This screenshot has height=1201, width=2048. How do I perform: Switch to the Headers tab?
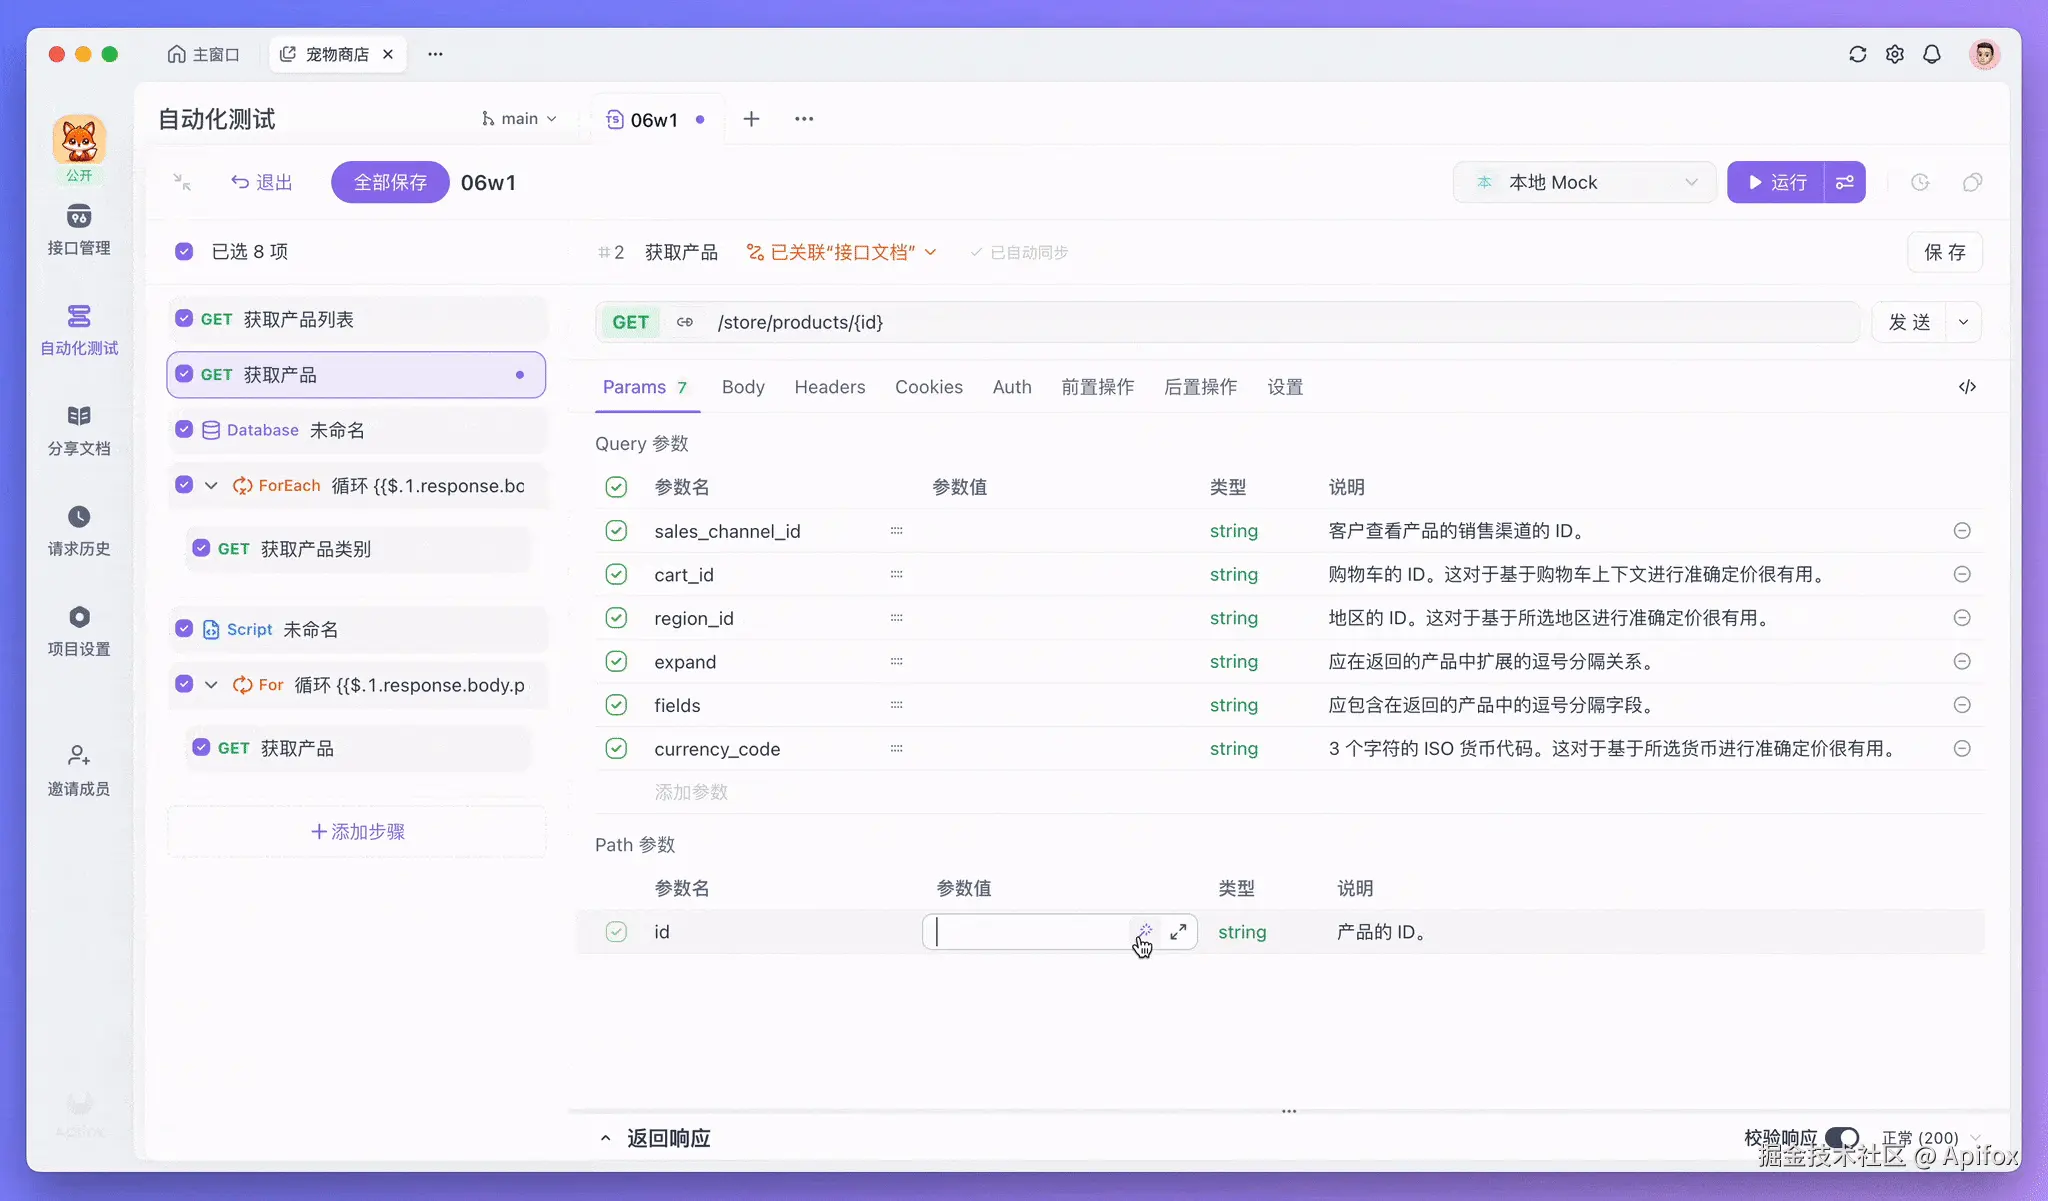(x=829, y=387)
